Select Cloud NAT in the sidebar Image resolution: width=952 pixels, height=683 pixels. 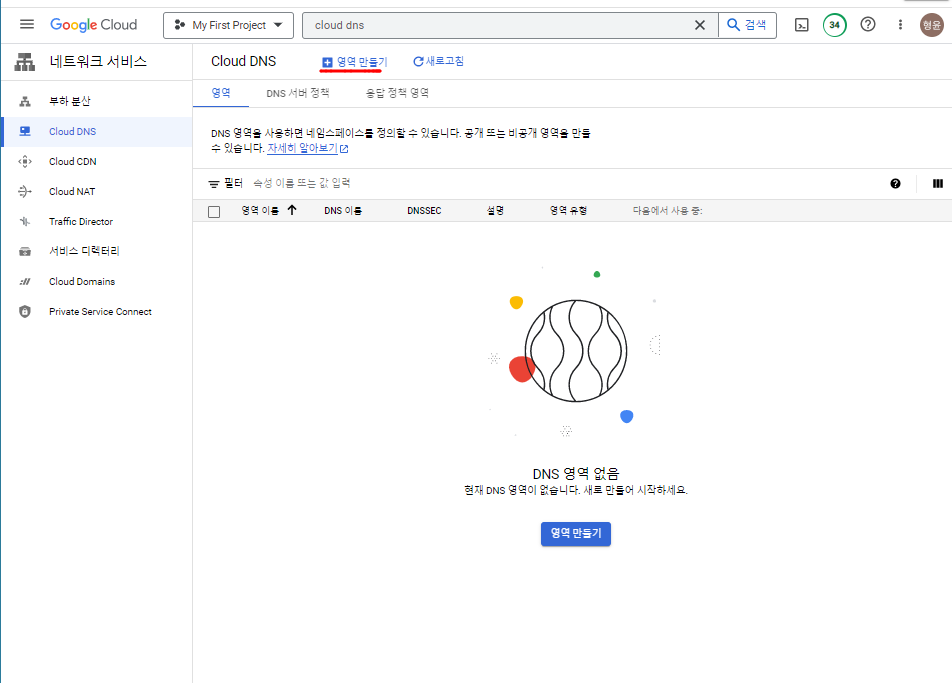(x=72, y=191)
